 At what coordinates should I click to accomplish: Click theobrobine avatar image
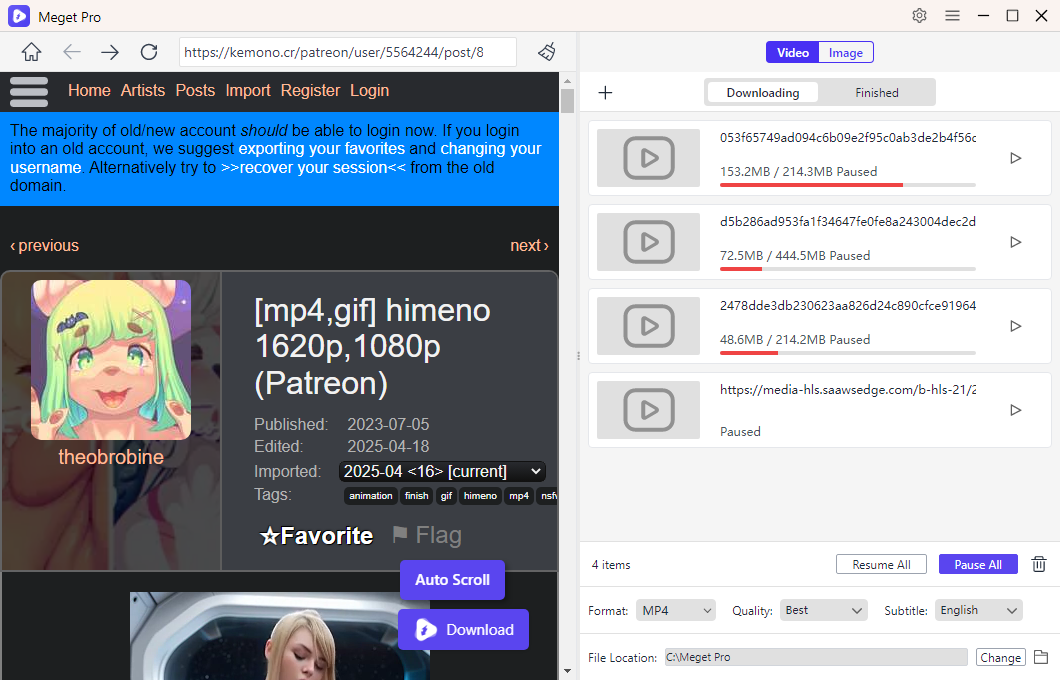click(111, 360)
